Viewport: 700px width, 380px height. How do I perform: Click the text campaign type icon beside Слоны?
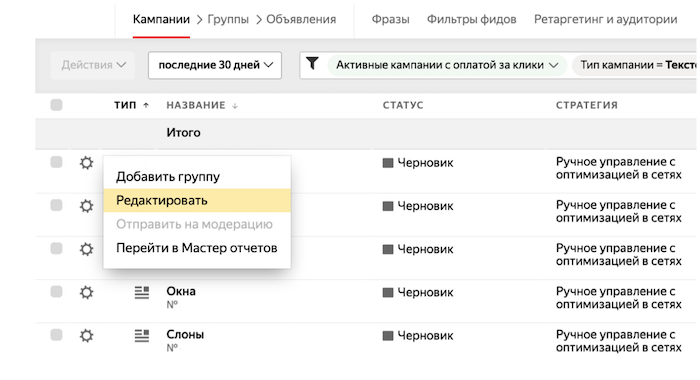pyautogui.click(x=142, y=335)
